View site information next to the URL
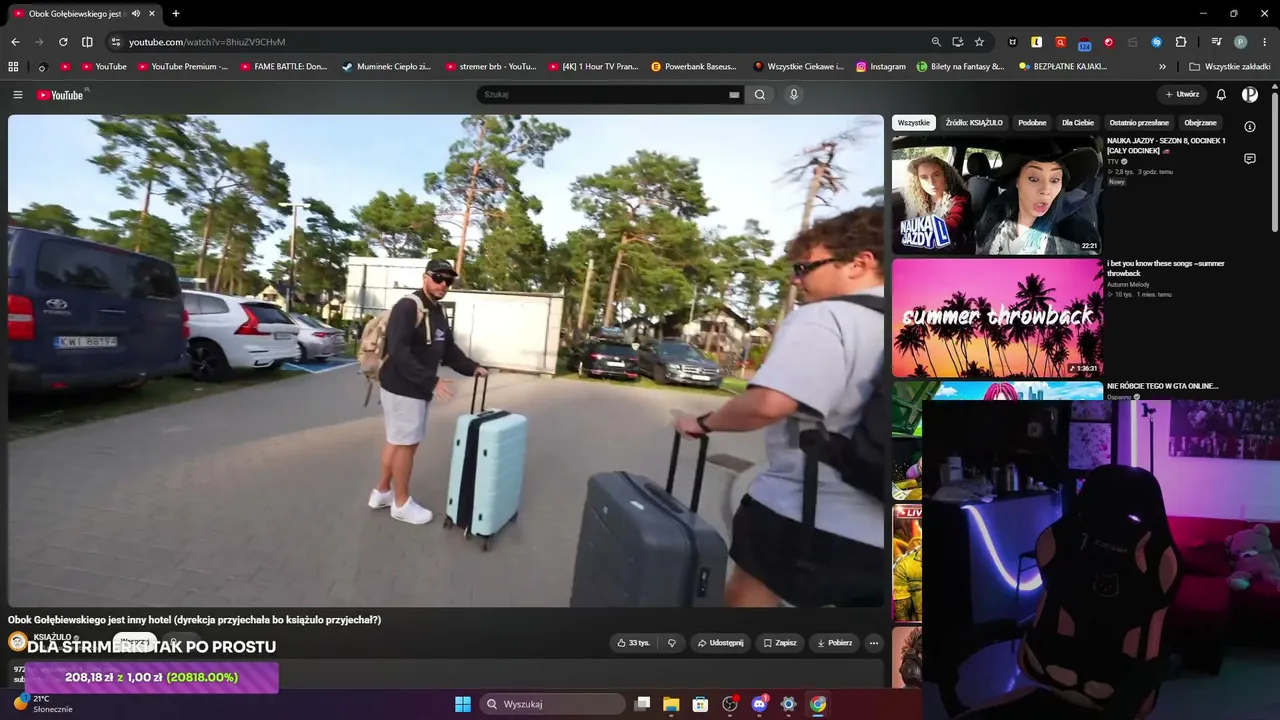The image size is (1280, 720). (x=116, y=42)
